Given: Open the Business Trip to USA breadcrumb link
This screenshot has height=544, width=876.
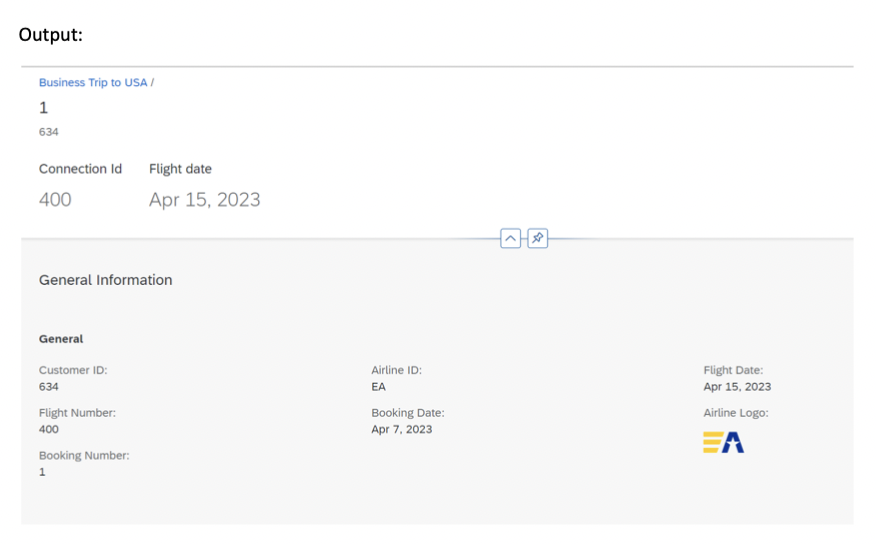Looking at the screenshot, I should tap(93, 83).
